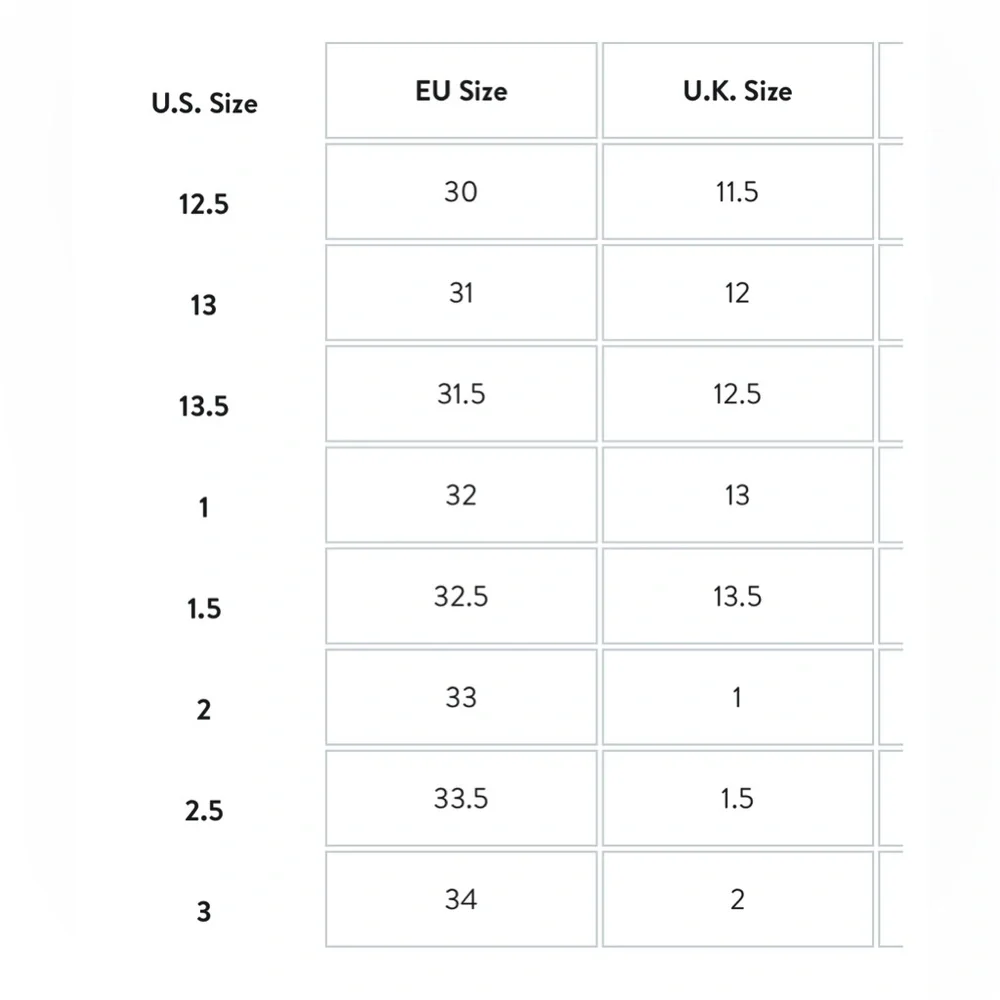This screenshot has width=1000, height=1000.
Task: Click the U.K. Size column header
Action: (x=737, y=91)
